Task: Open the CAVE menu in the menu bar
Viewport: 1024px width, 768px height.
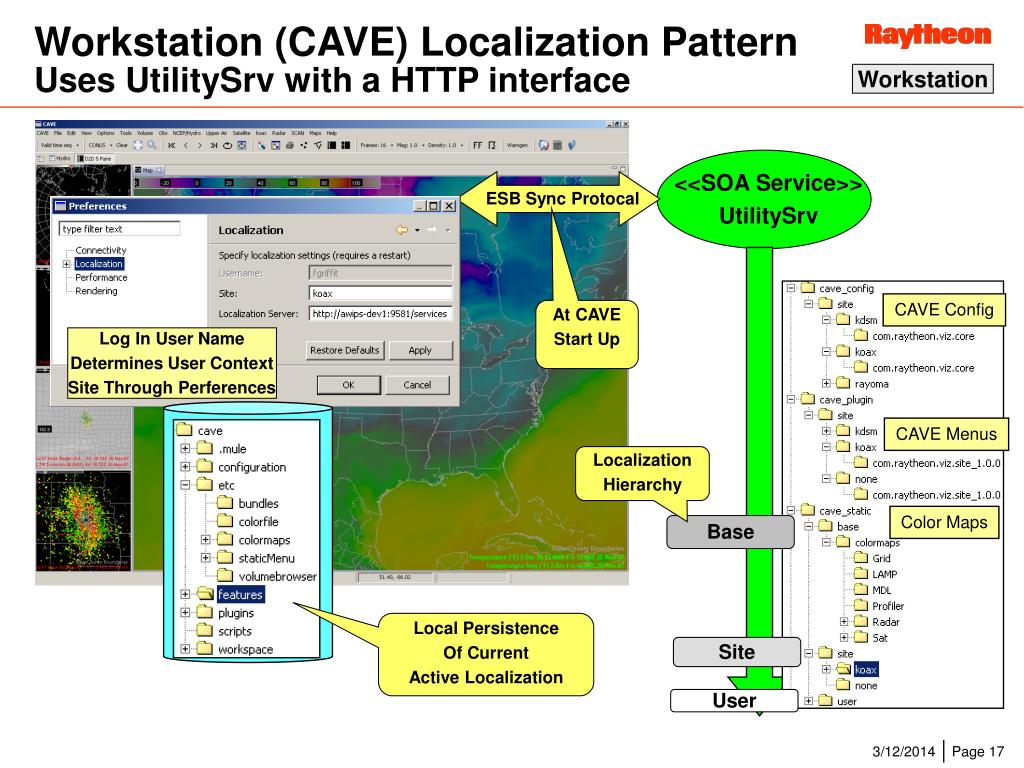Action: click(42, 133)
